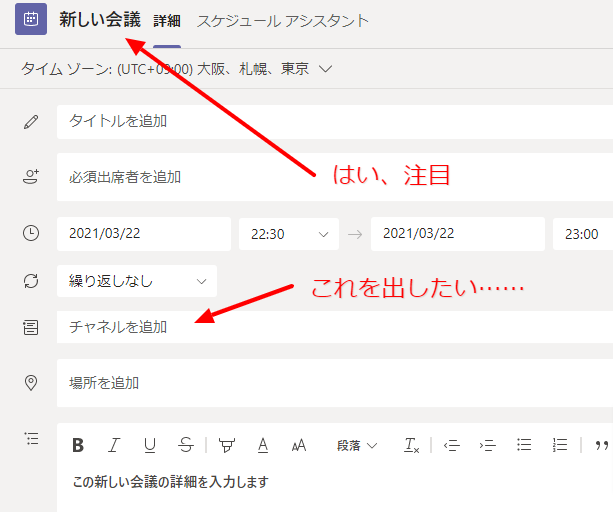This screenshot has height=512, width=613.
Task: Clear all text formatting
Action: (x=412, y=445)
